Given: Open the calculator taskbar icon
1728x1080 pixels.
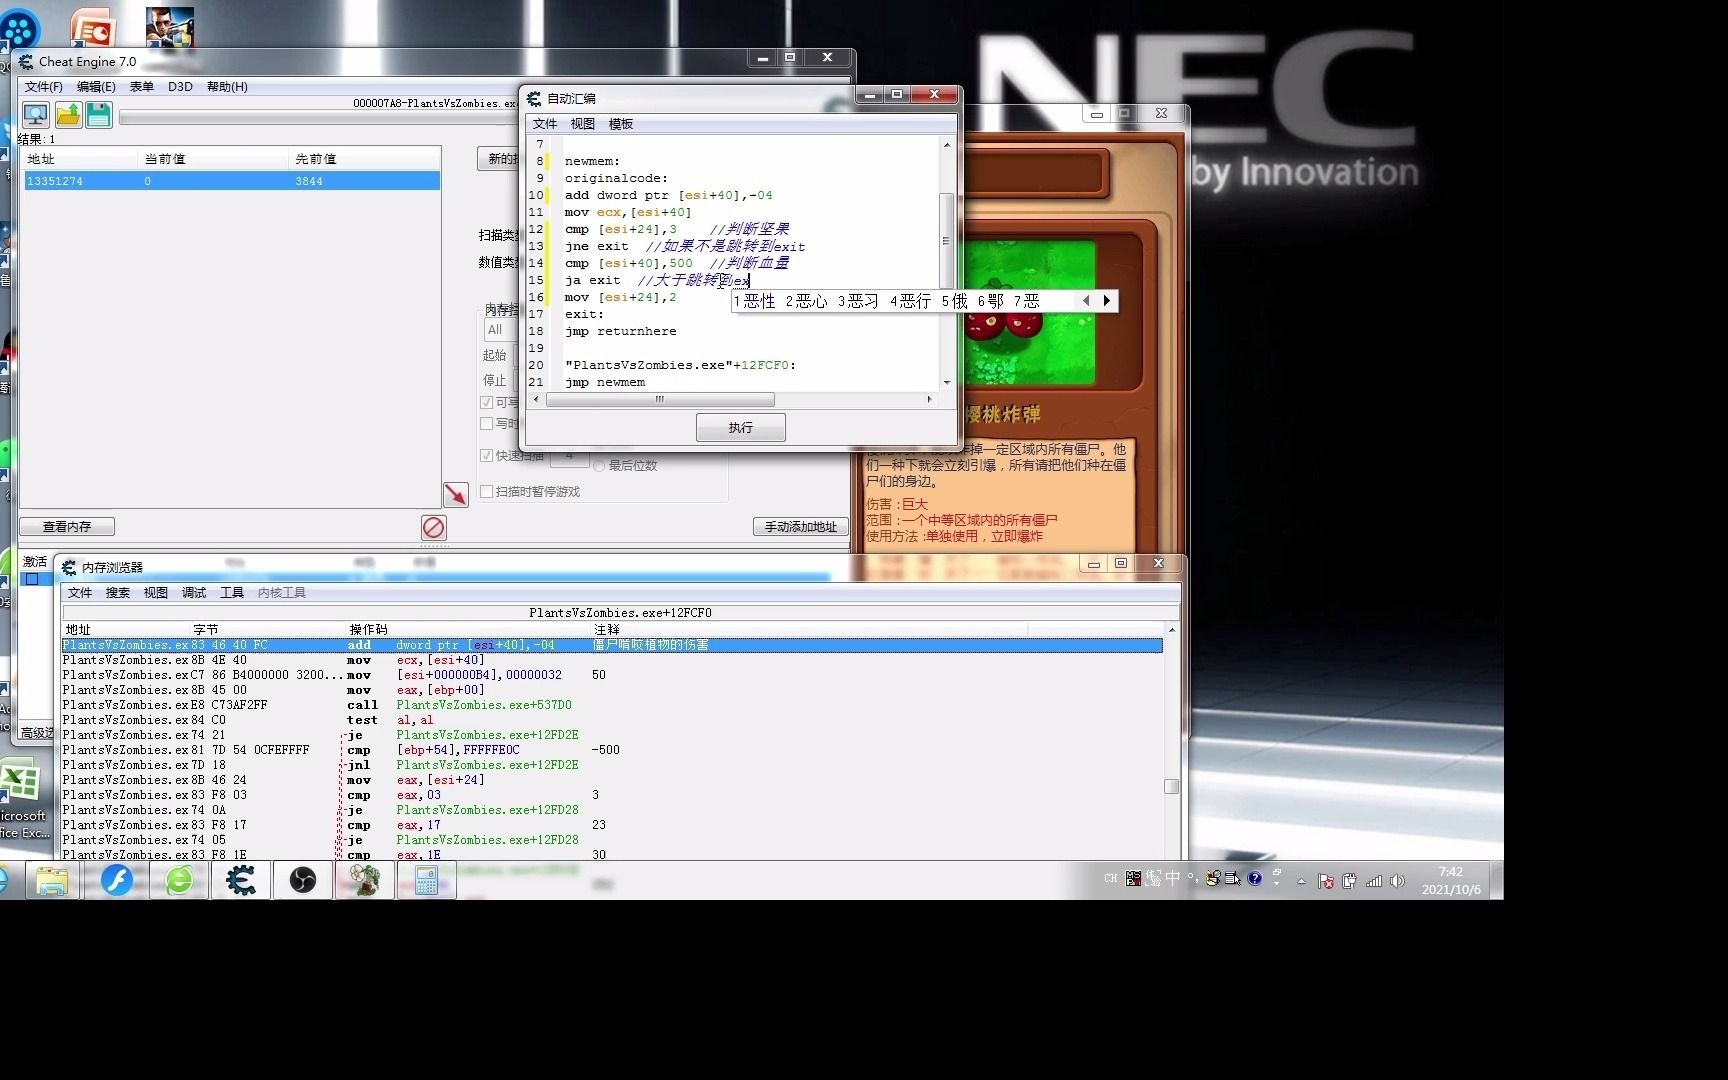Looking at the screenshot, I should click(426, 880).
